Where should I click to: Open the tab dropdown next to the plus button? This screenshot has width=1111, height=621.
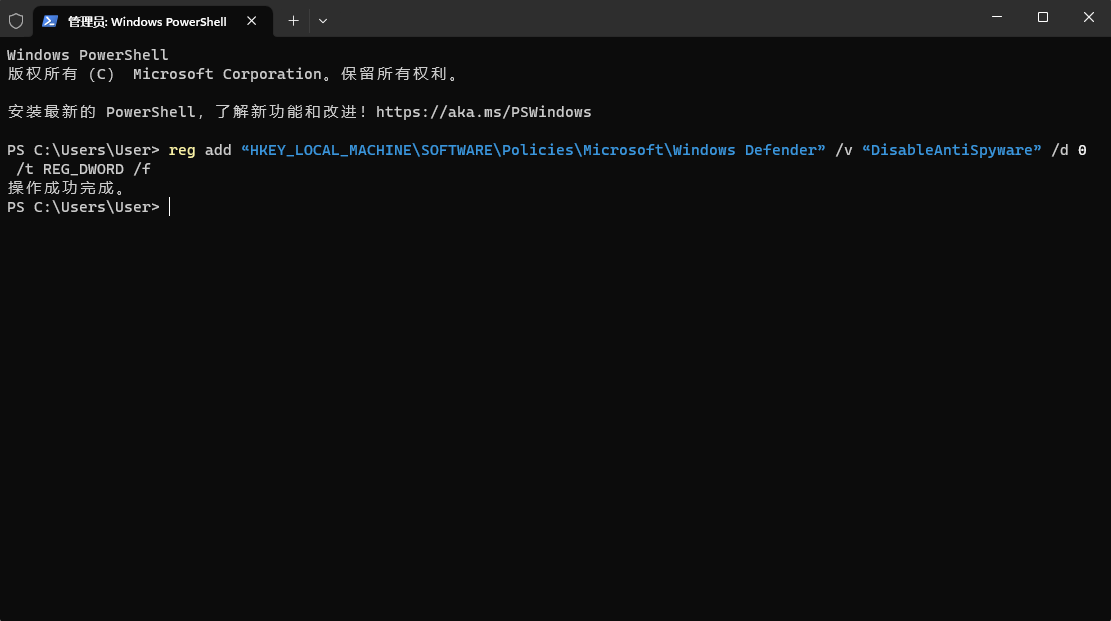pyautogui.click(x=322, y=20)
